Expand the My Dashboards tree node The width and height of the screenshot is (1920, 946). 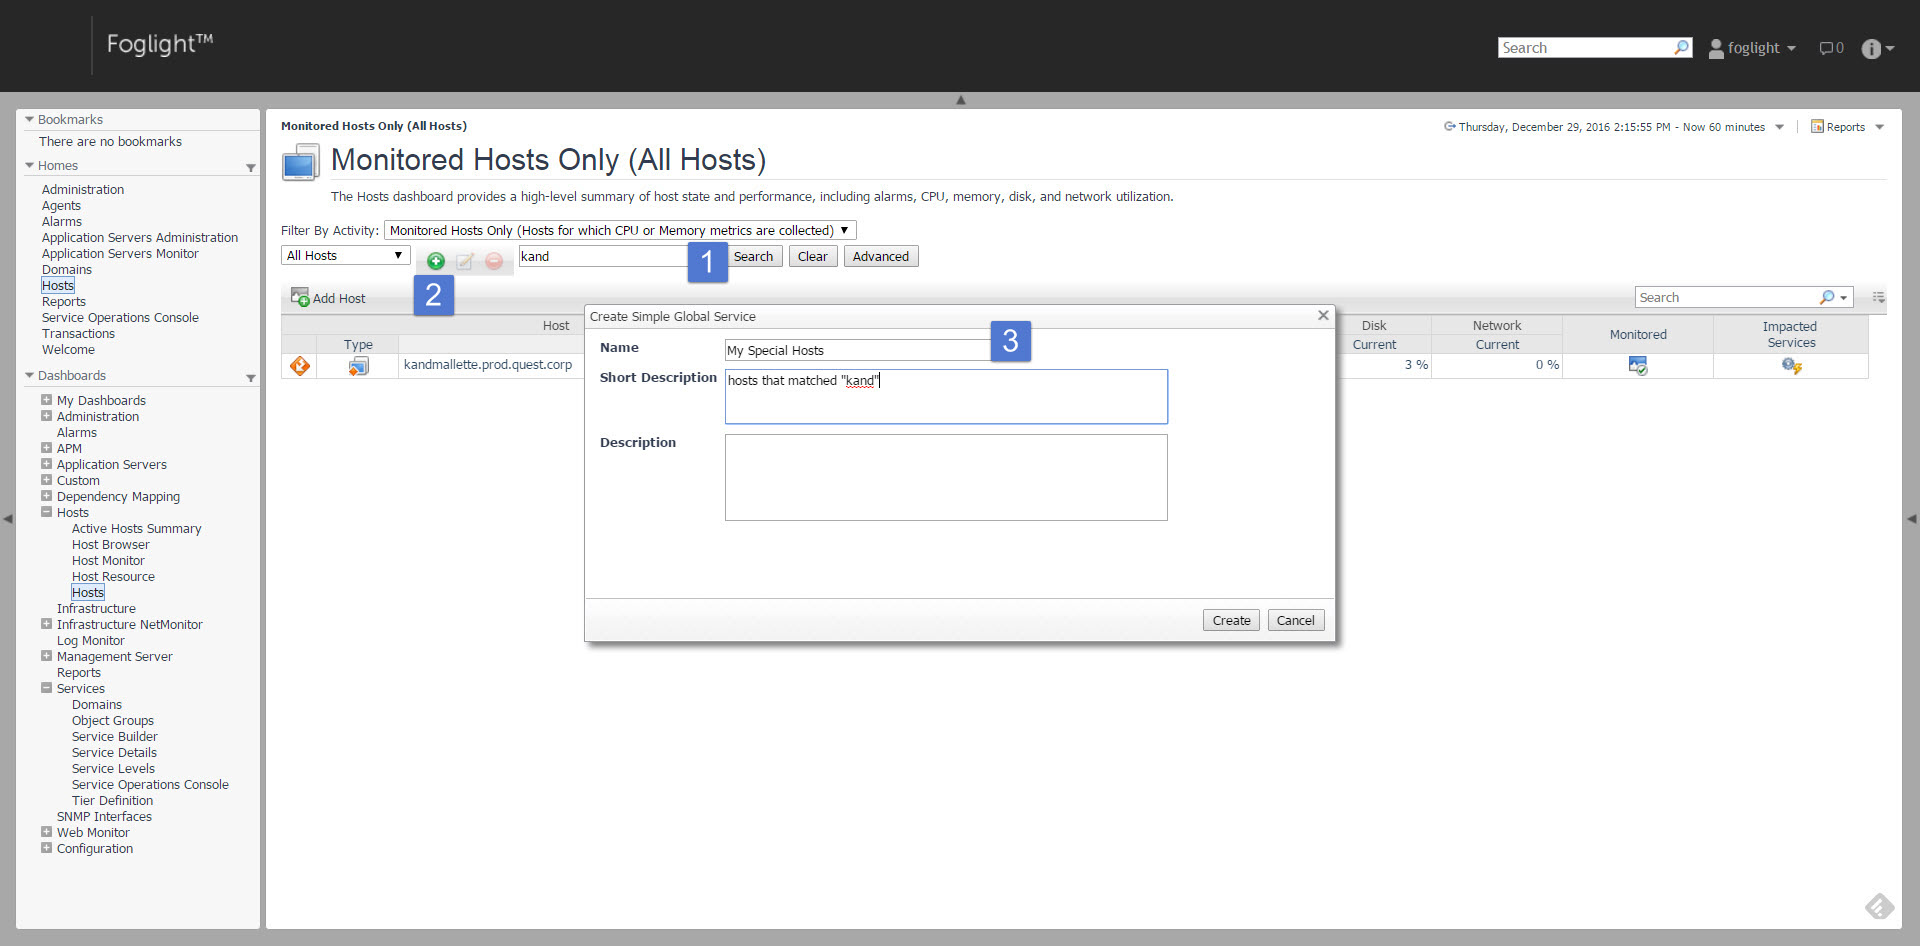tap(46, 400)
